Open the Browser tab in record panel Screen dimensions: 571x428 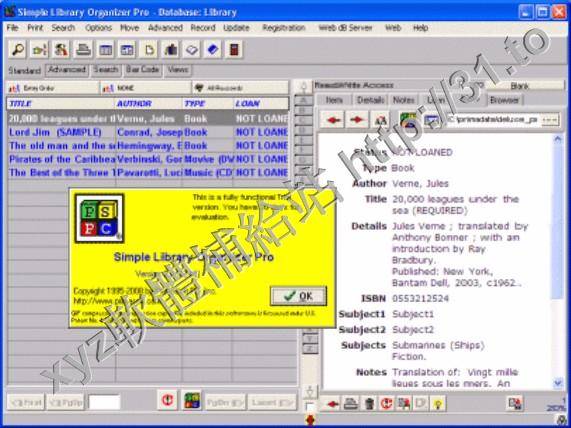(504, 100)
